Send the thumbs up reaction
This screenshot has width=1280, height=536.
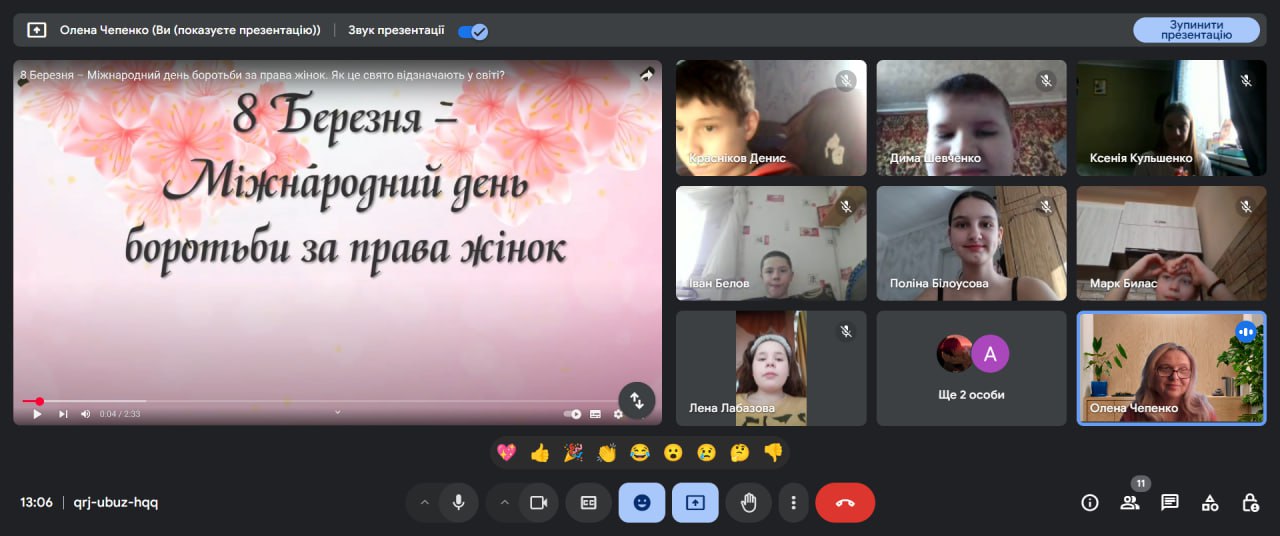point(540,453)
